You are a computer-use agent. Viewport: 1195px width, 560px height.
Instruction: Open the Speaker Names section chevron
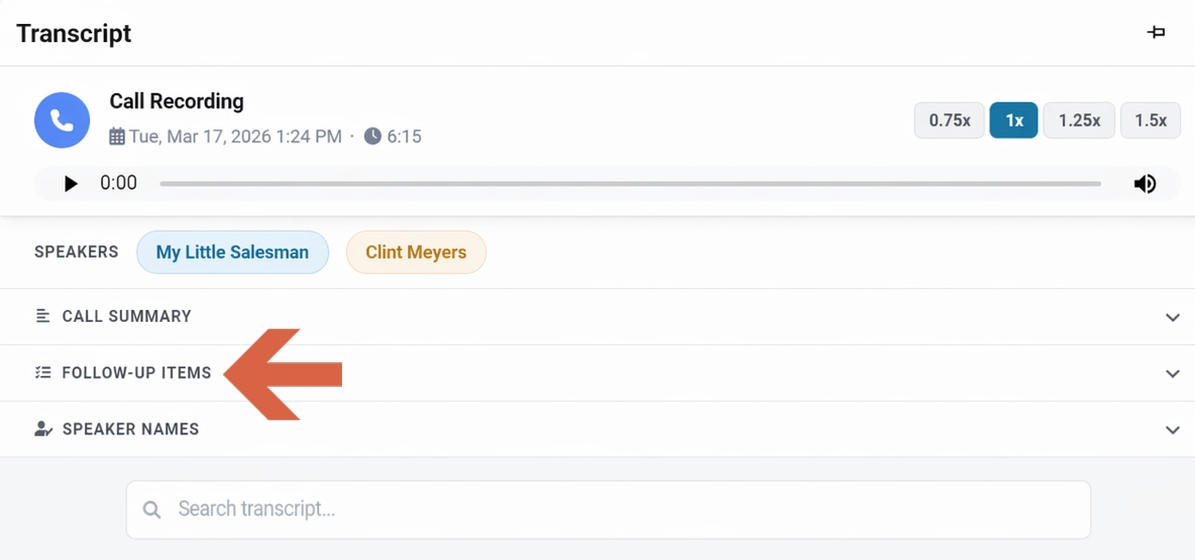click(x=1173, y=430)
